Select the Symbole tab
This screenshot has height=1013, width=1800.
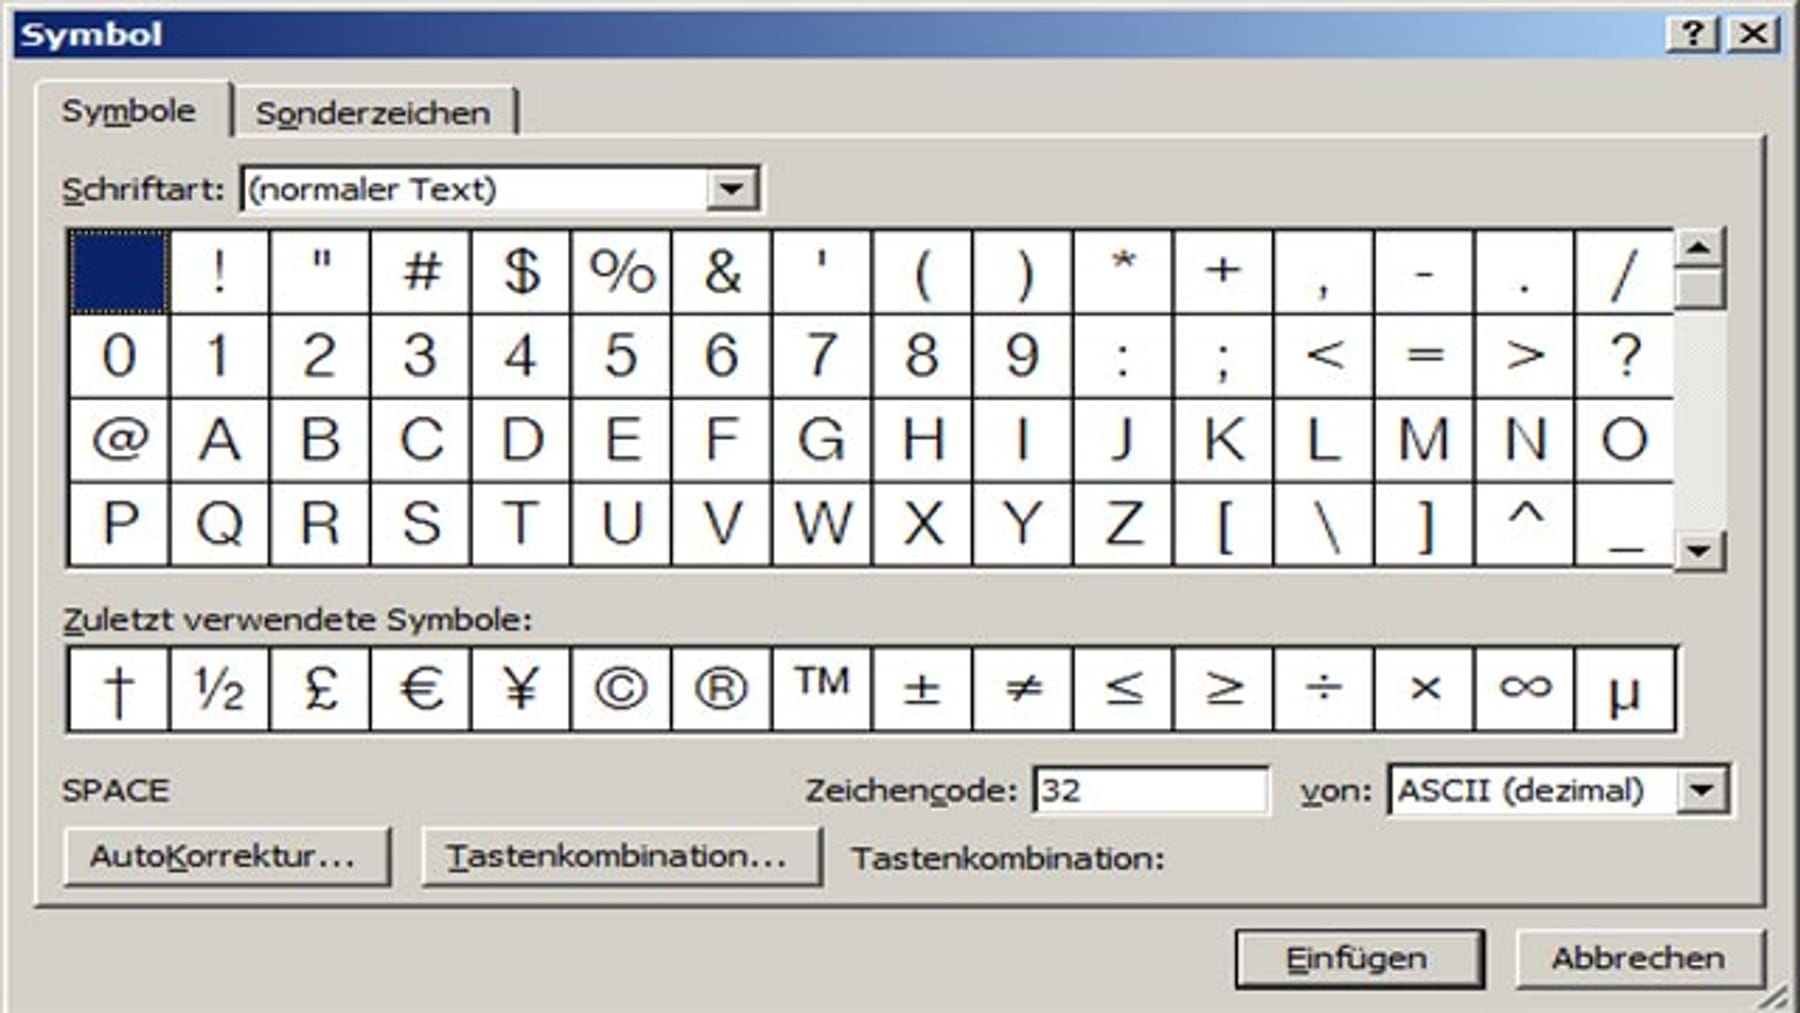[130, 112]
